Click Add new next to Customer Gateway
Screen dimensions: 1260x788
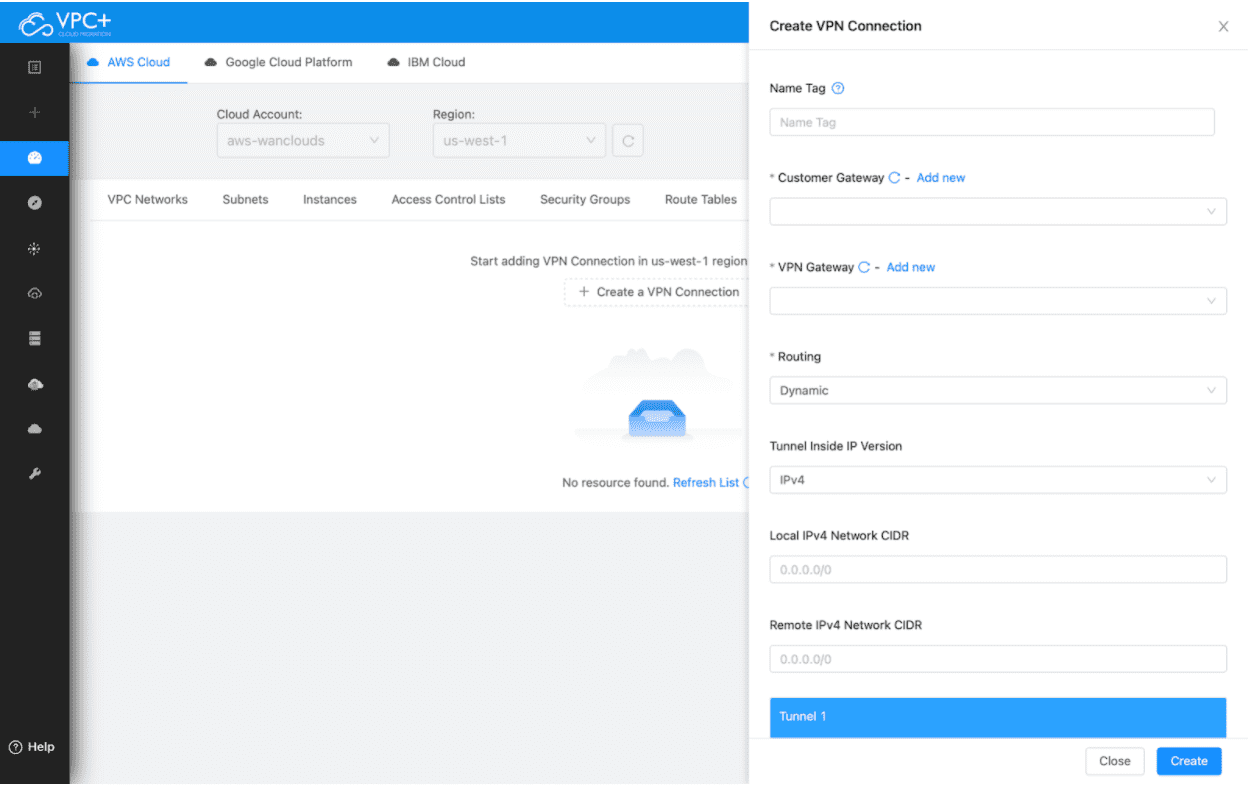tap(941, 178)
